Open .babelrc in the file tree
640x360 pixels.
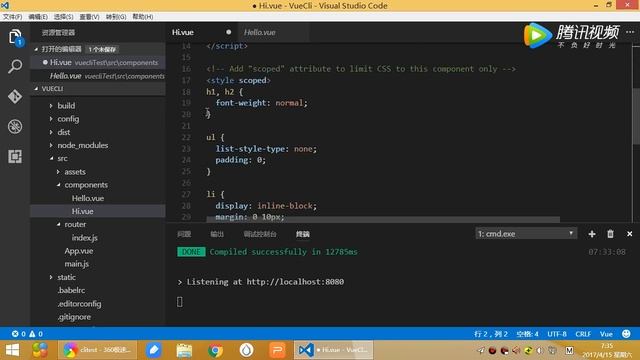[71, 290]
